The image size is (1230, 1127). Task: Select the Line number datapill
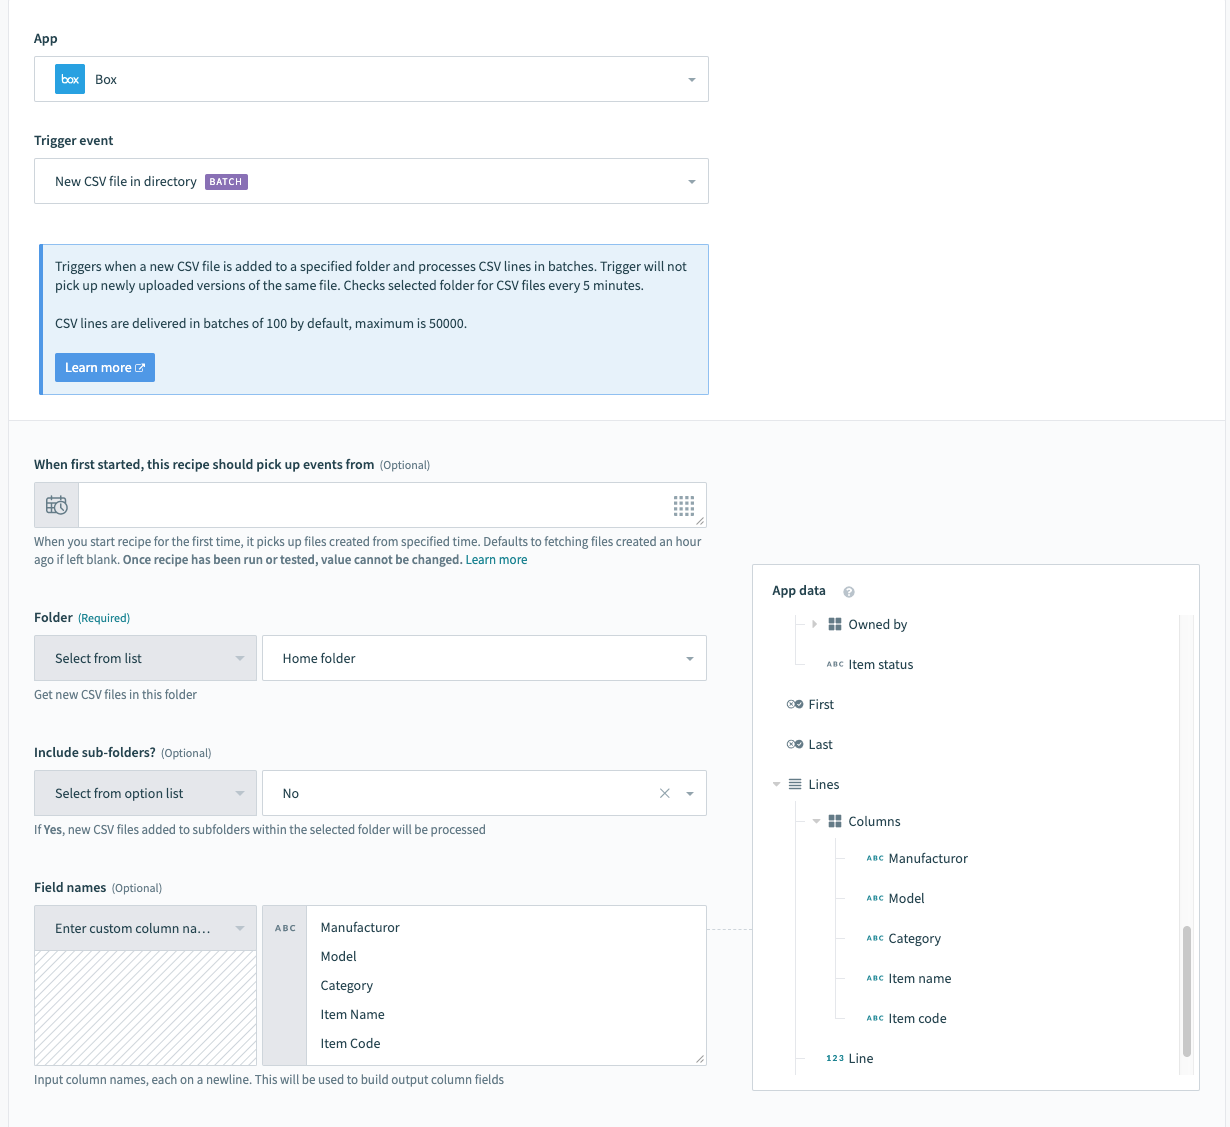point(859,1058)
